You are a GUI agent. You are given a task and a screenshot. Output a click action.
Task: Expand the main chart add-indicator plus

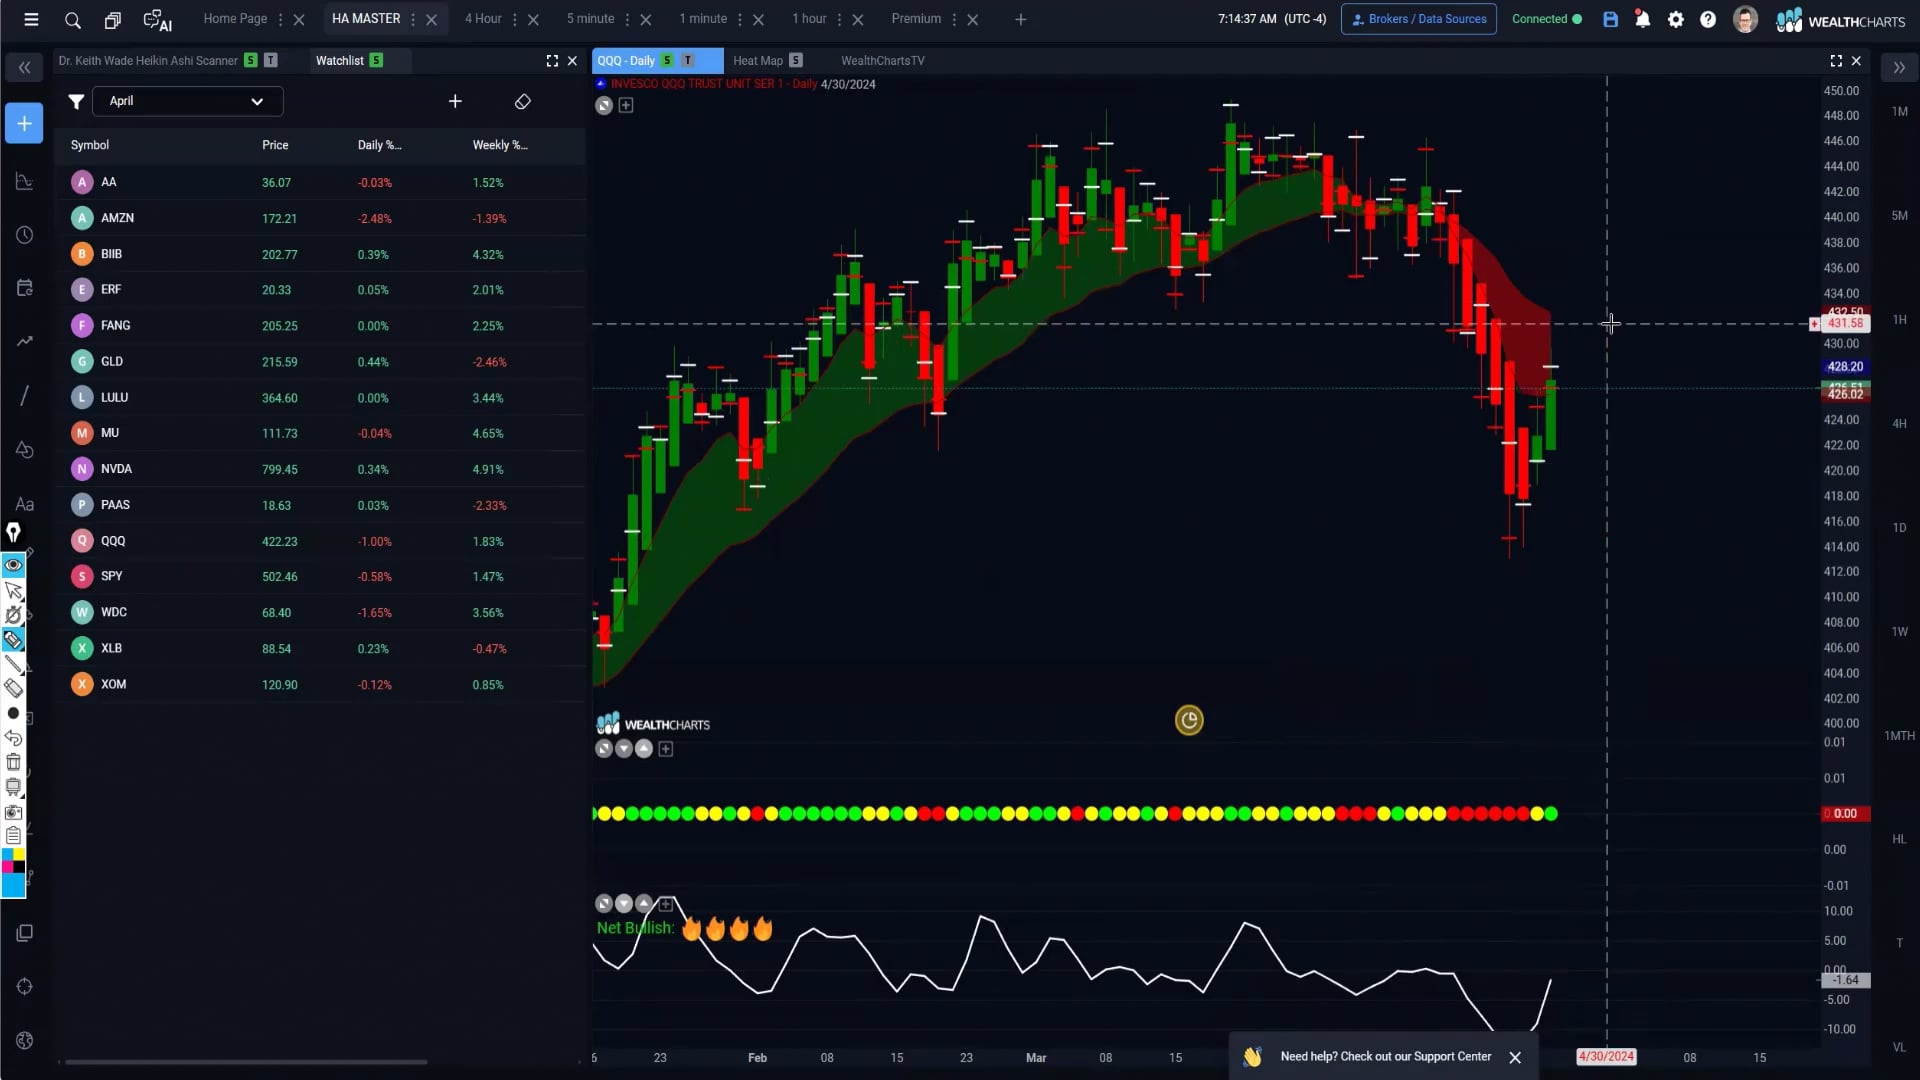(626, 105)
